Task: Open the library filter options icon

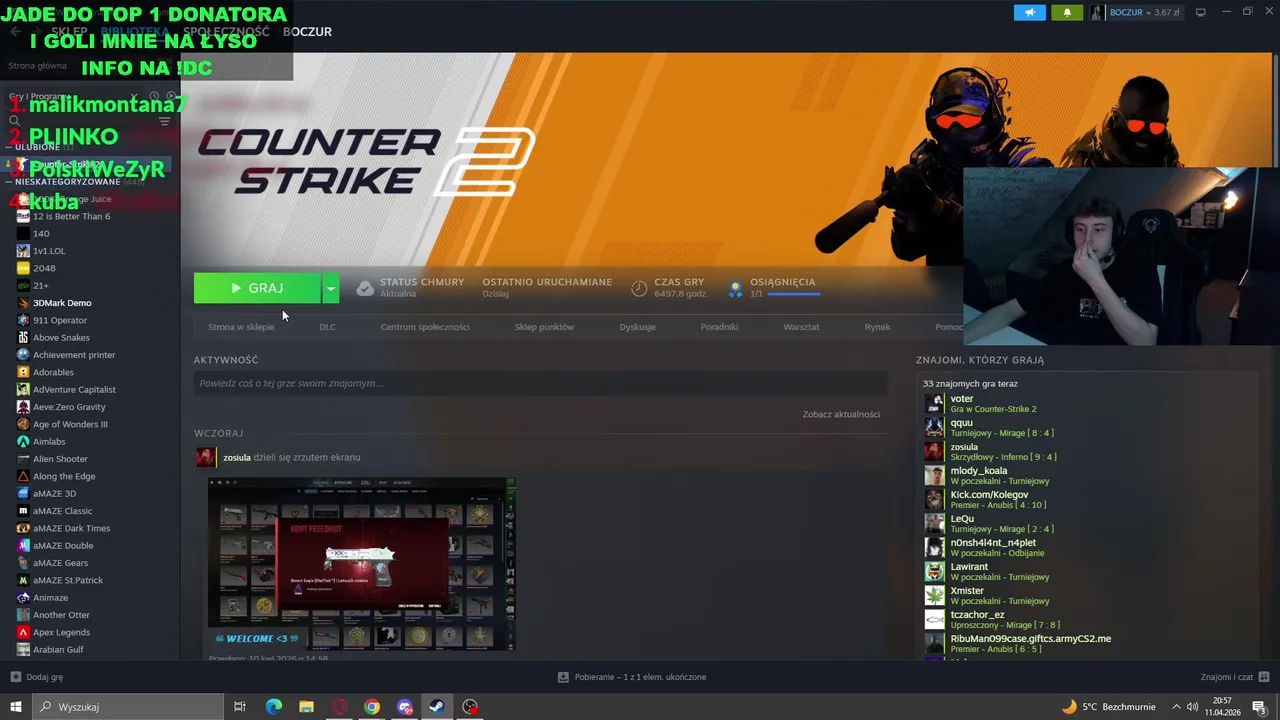Action: pos(165,121)
